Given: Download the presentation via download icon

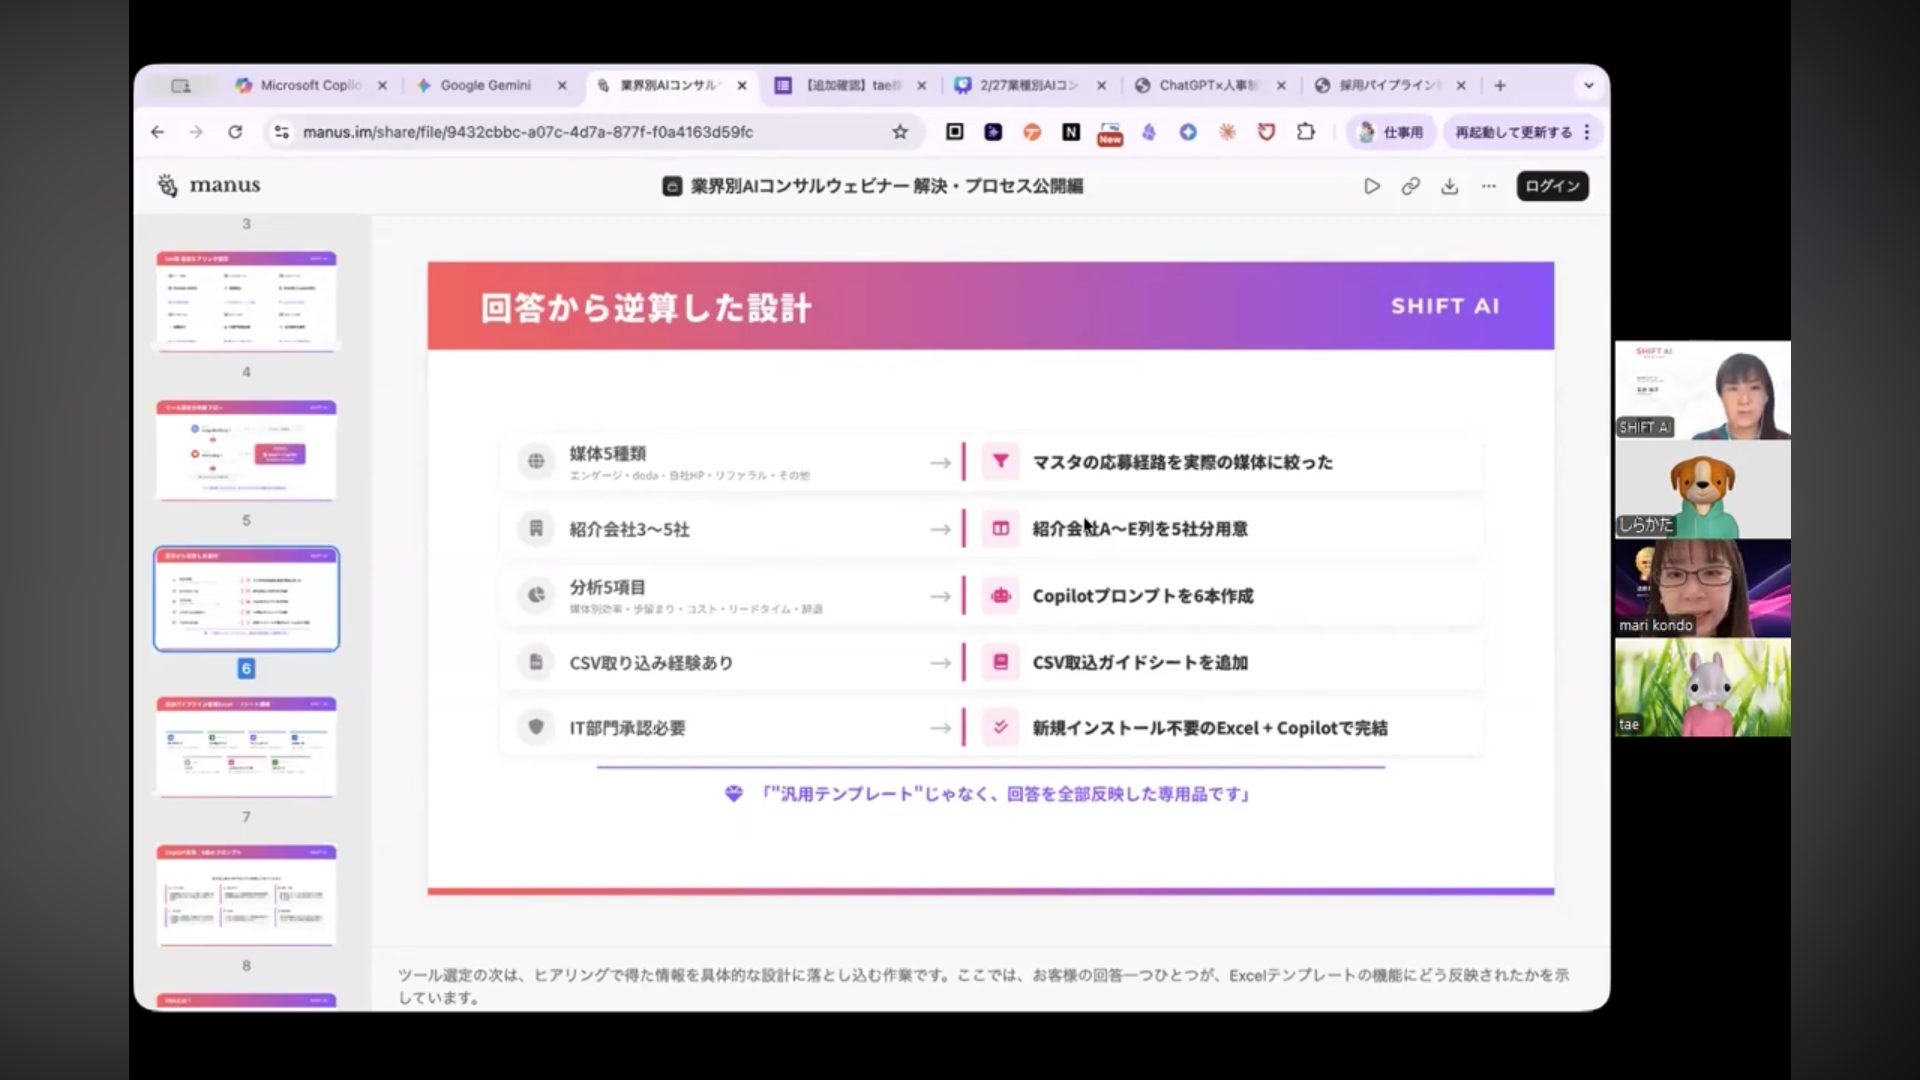Looking at the screenshot, I should 1449,186.
